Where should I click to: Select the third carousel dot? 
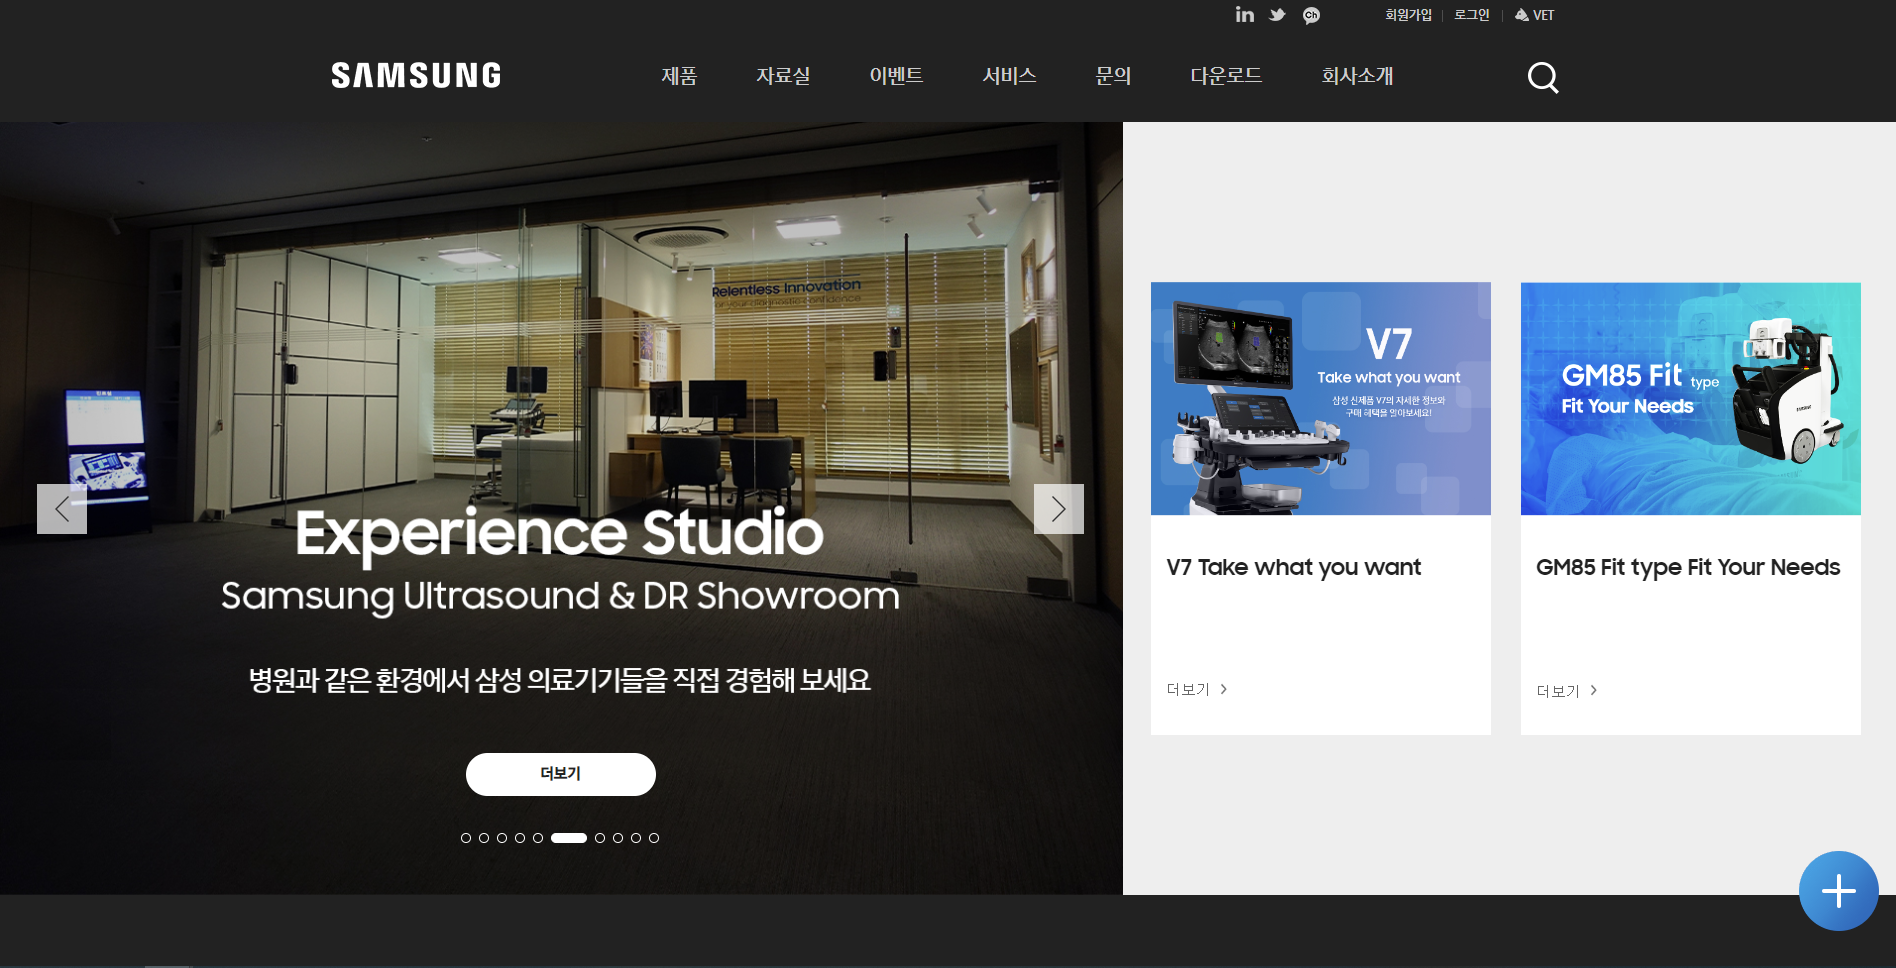point(502,838)
